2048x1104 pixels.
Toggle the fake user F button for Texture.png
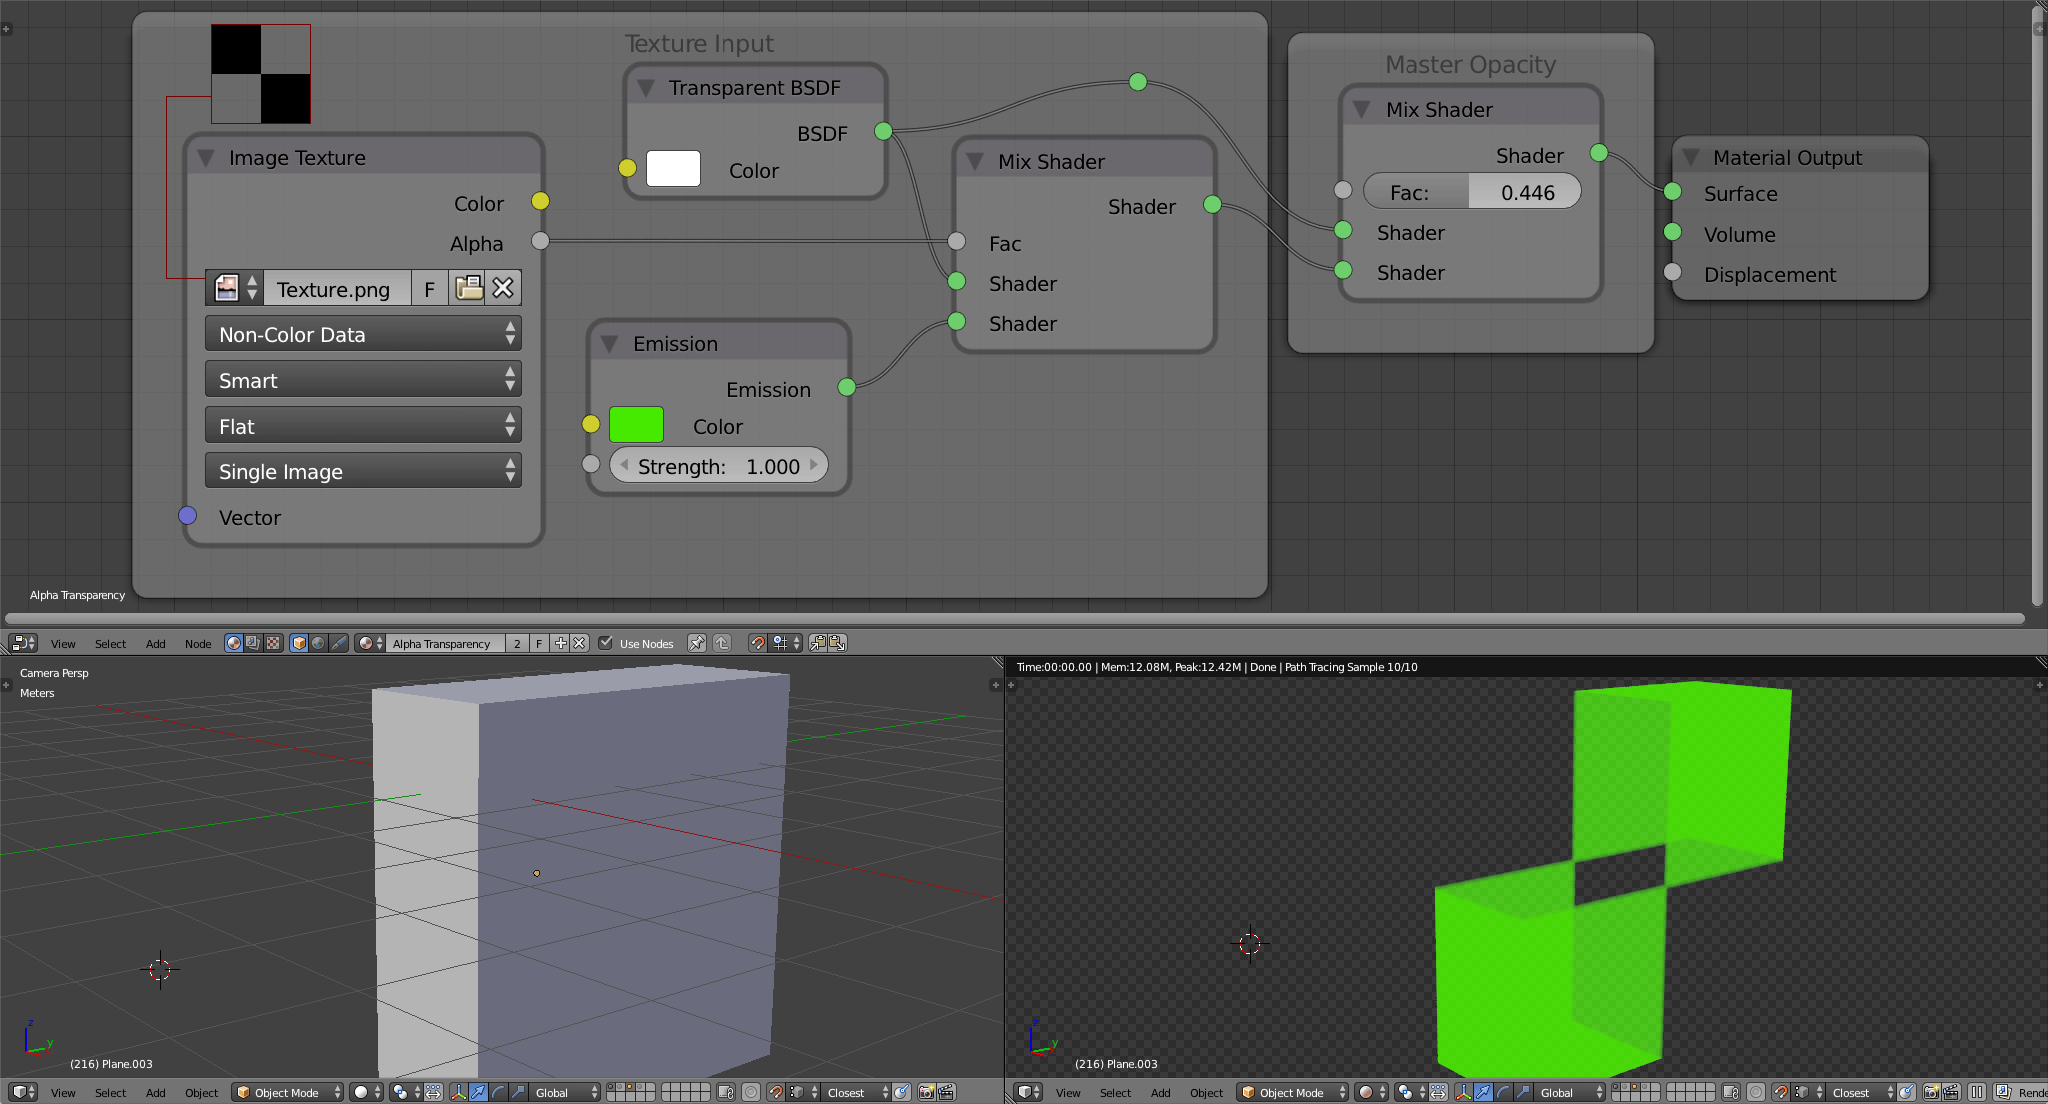pyautogui.click(x=429, y=288)
